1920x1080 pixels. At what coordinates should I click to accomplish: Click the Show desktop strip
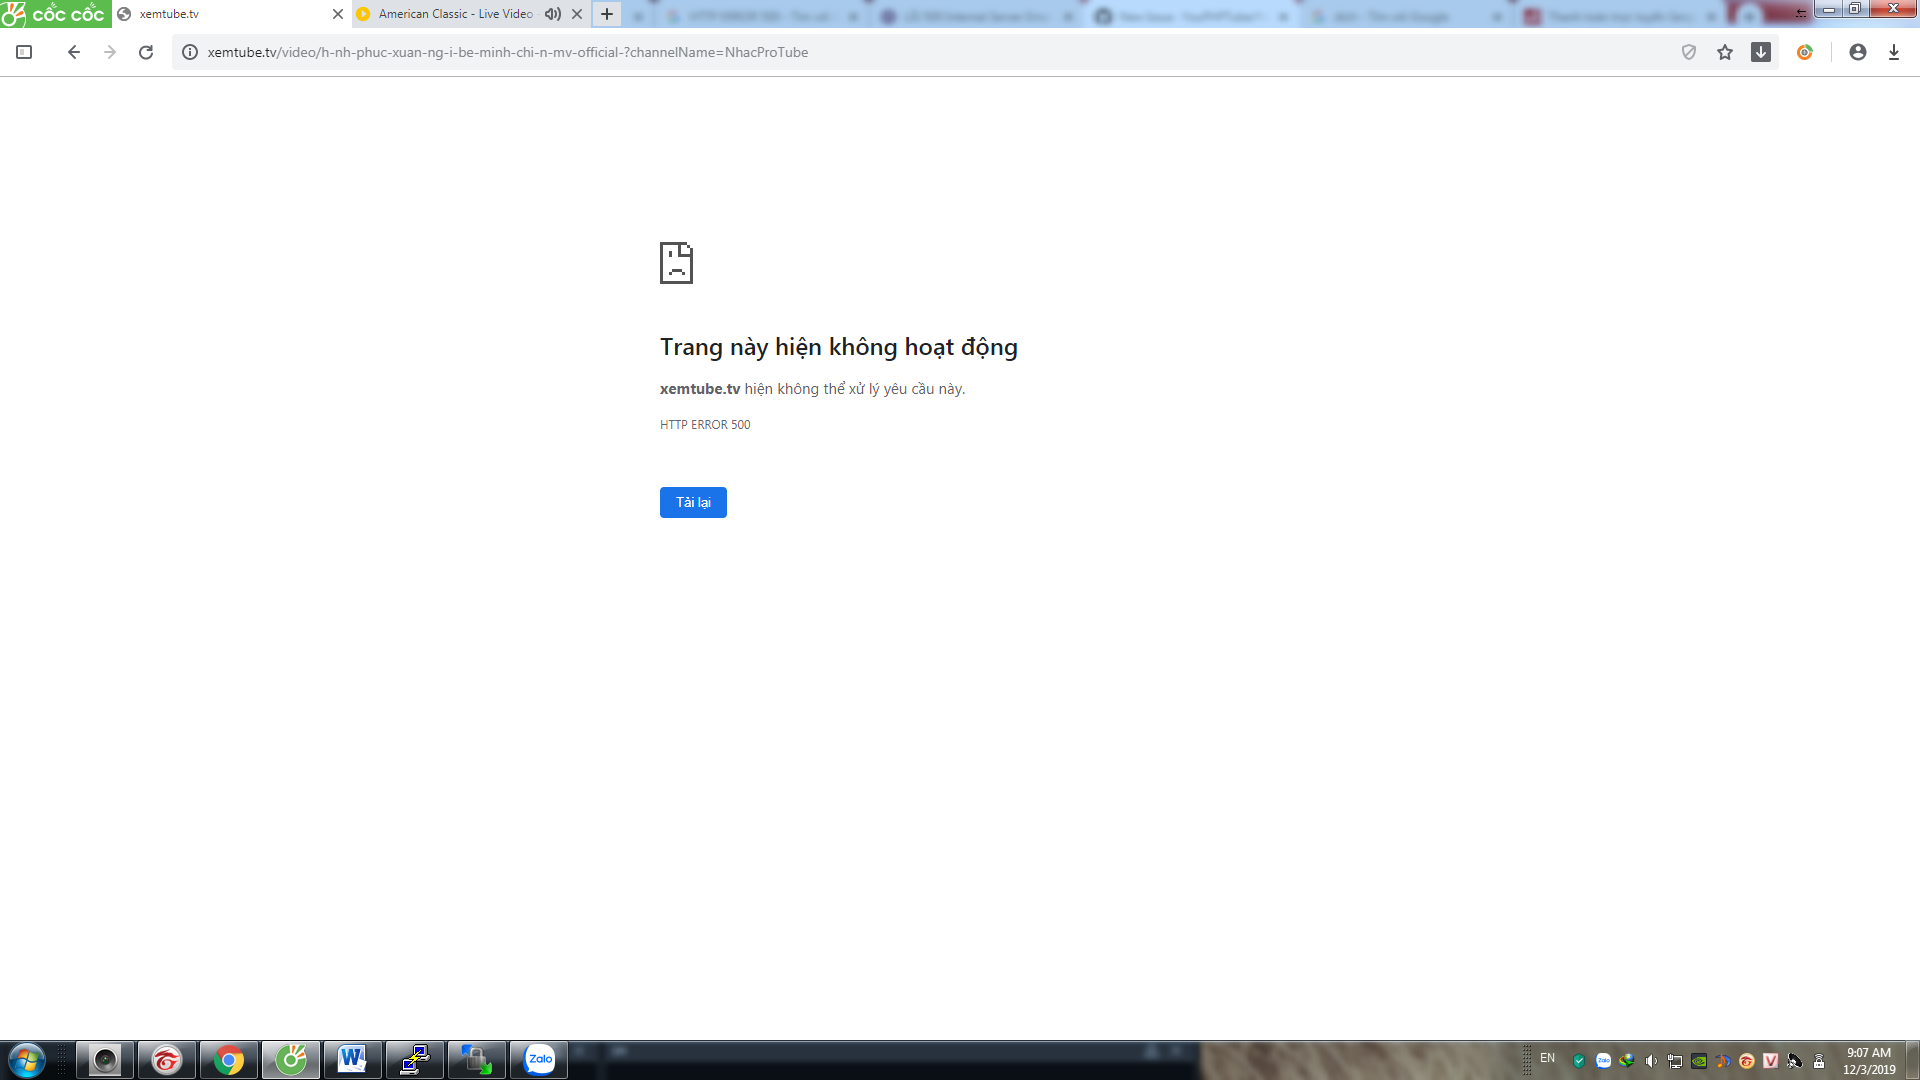click(x=1912, y=1060)
